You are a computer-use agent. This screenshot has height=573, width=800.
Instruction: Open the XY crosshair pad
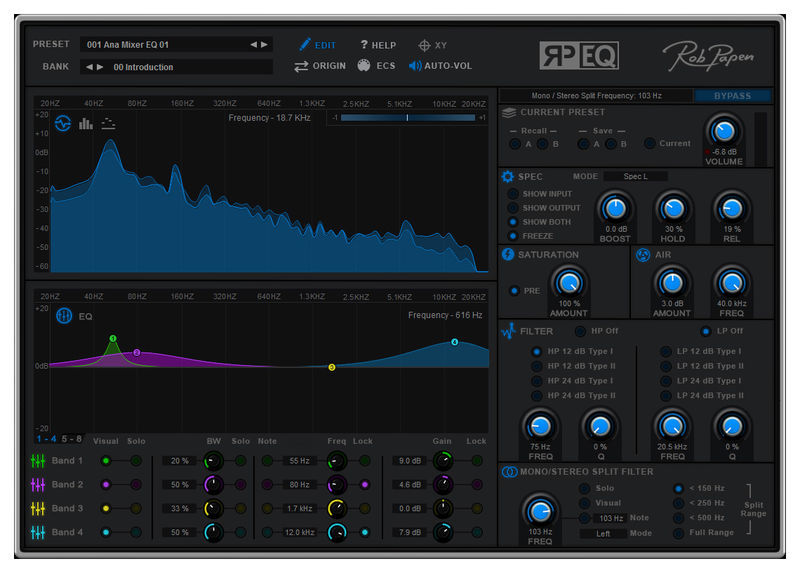coord(424,45)
